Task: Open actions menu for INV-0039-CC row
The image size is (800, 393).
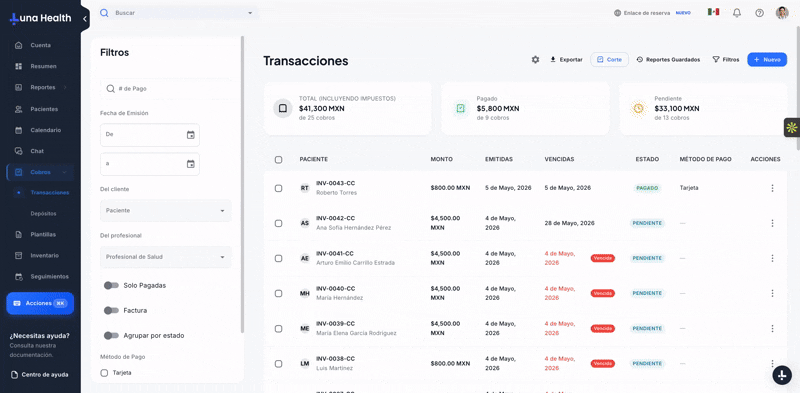Action: [x=772, y=329]
